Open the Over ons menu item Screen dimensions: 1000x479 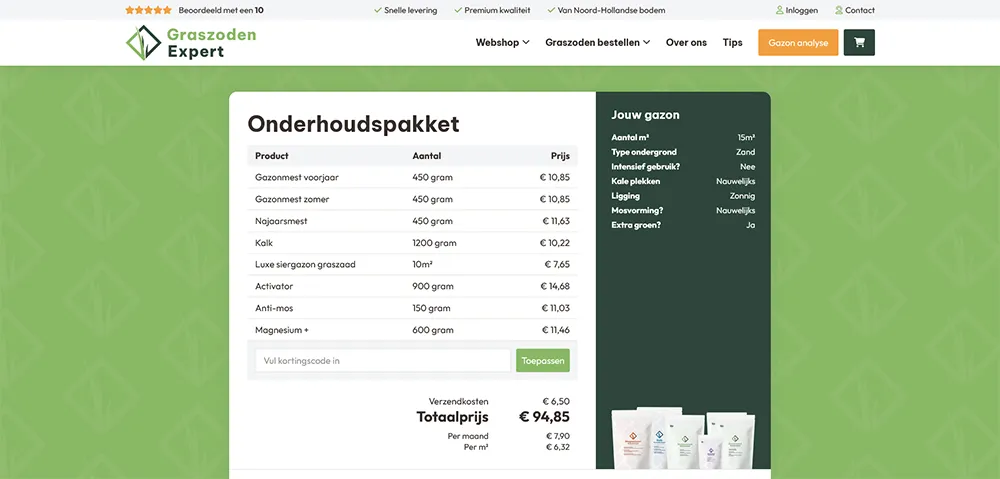[686, 43]
